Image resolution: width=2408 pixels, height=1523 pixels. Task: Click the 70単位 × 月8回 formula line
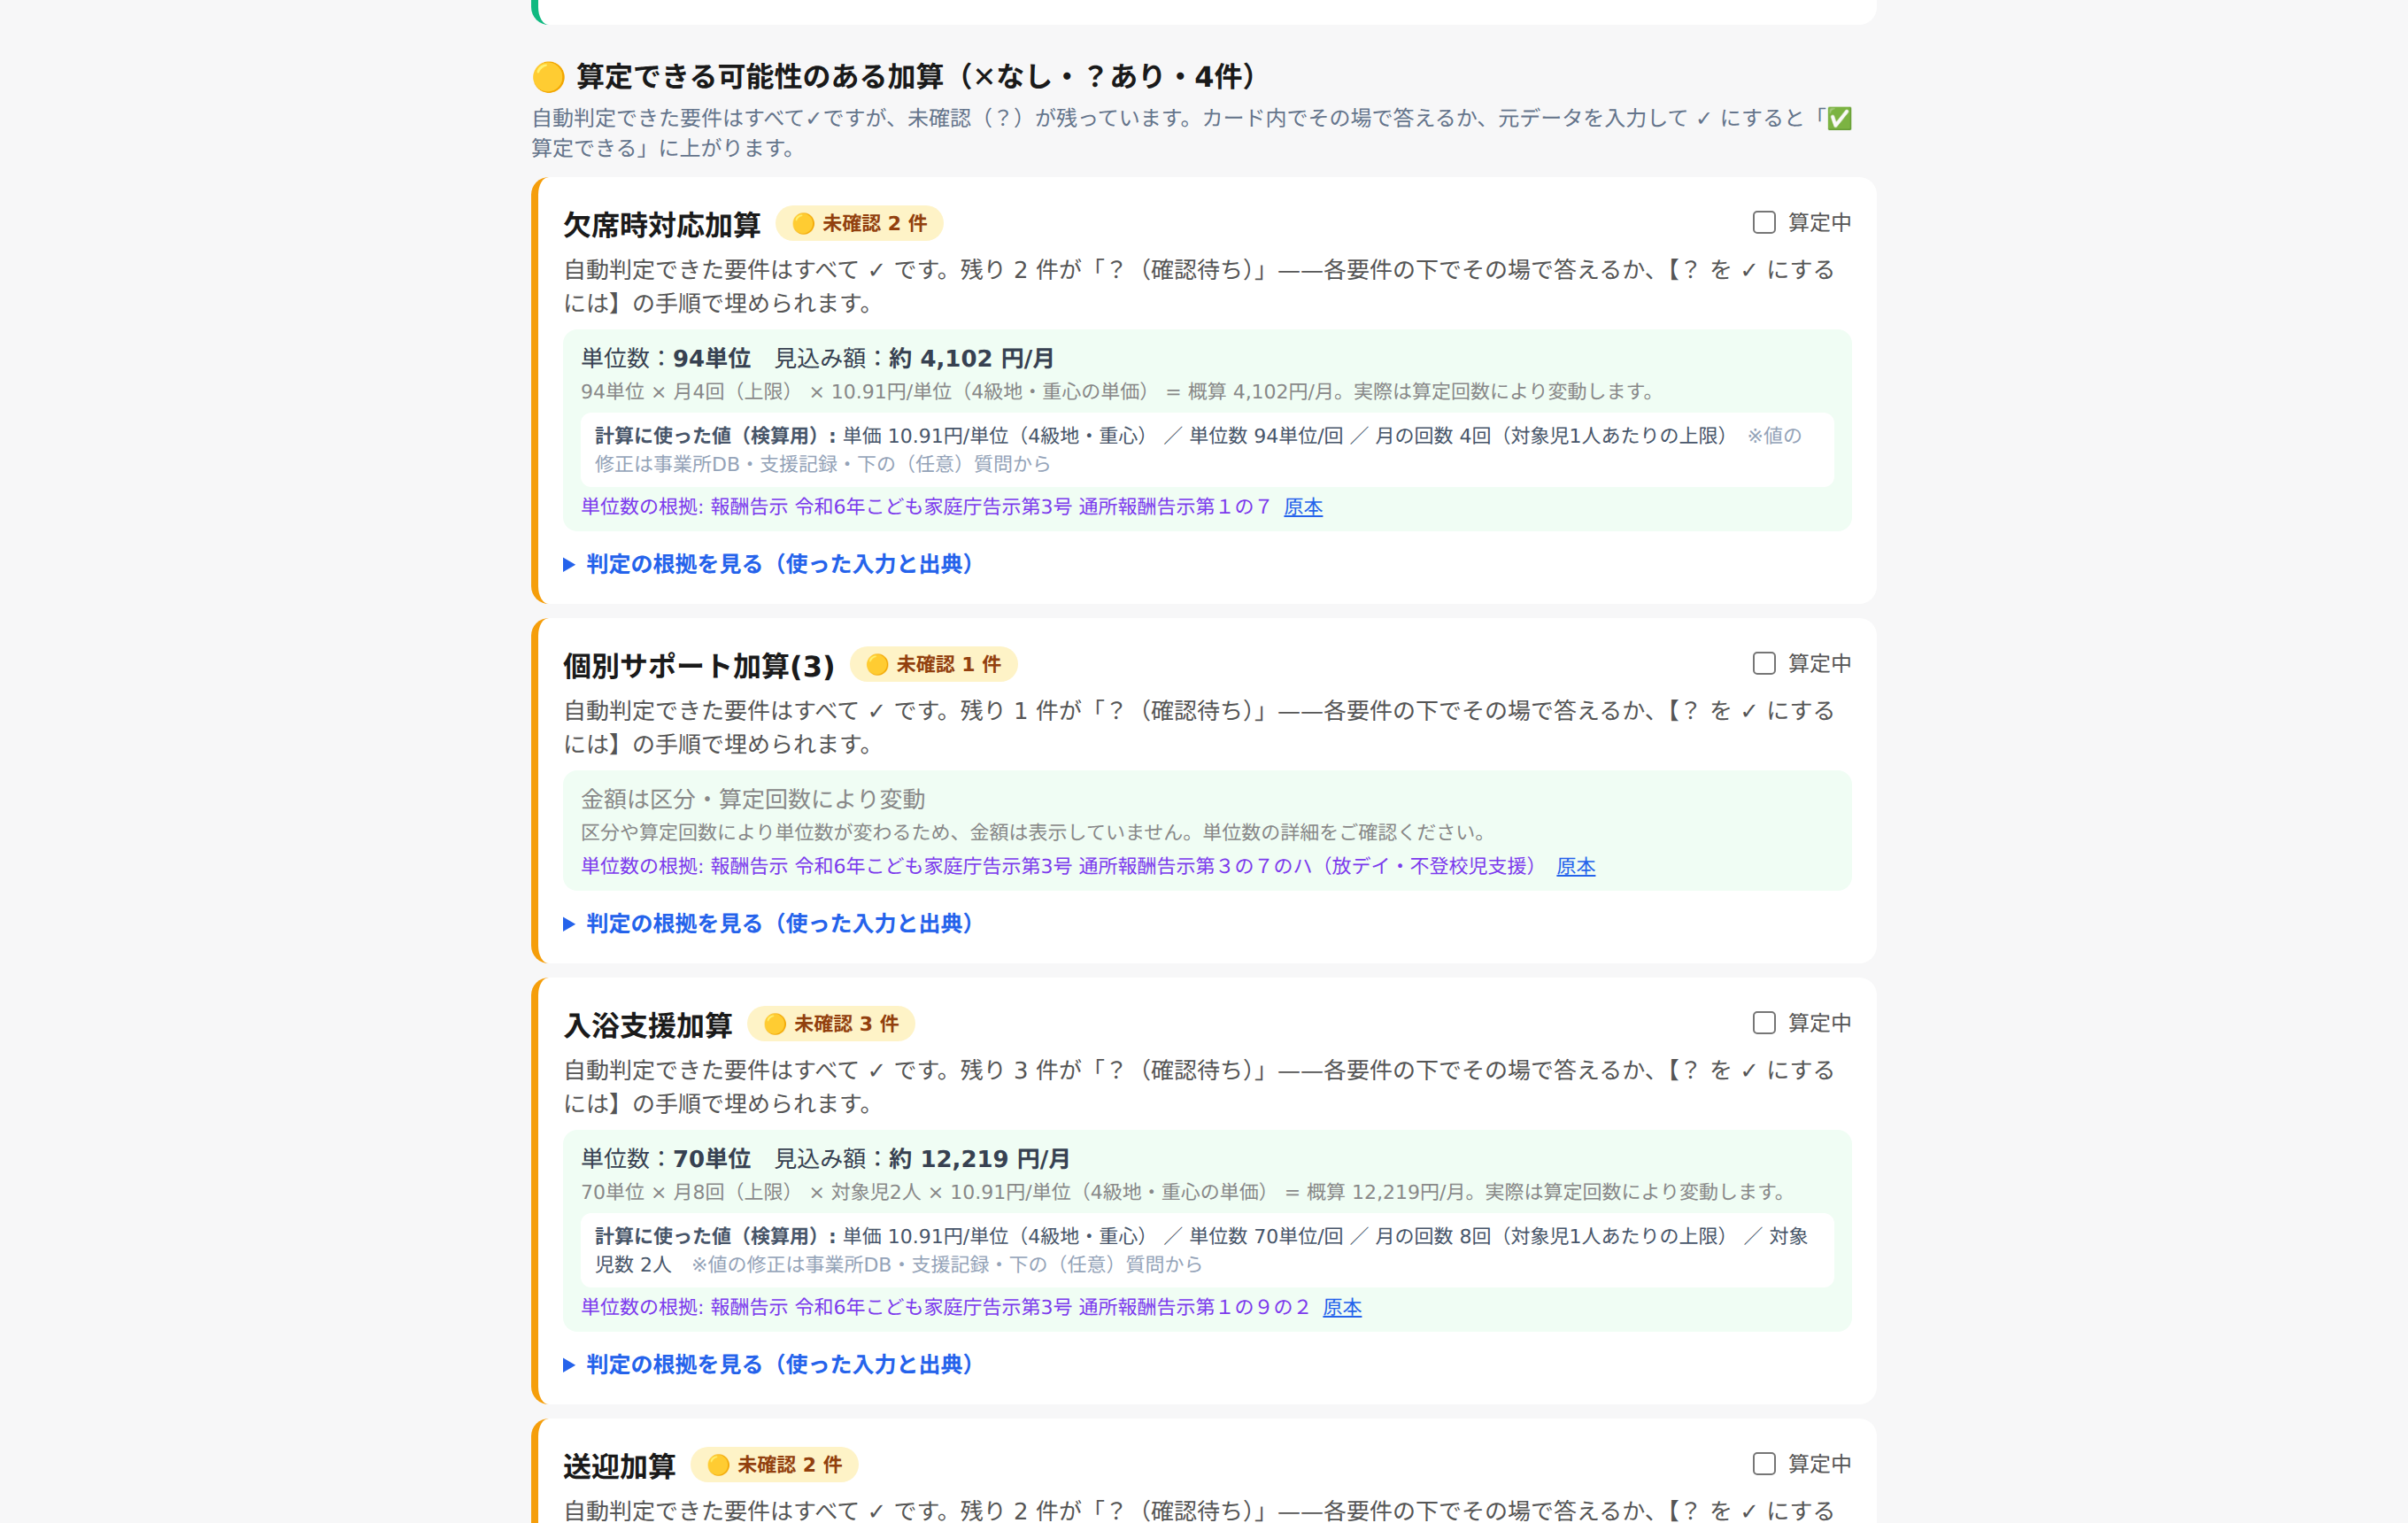click(1186, 1191)
